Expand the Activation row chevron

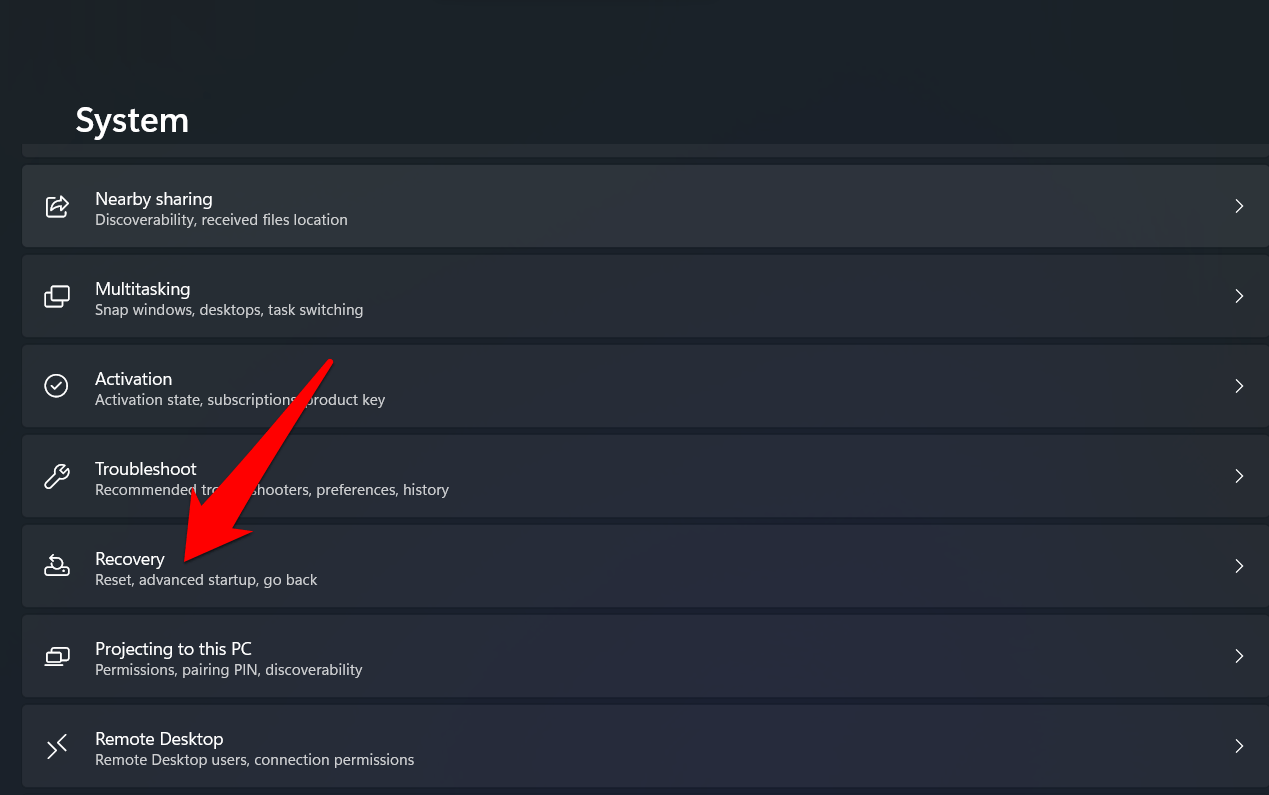[x=1239, y=386]
